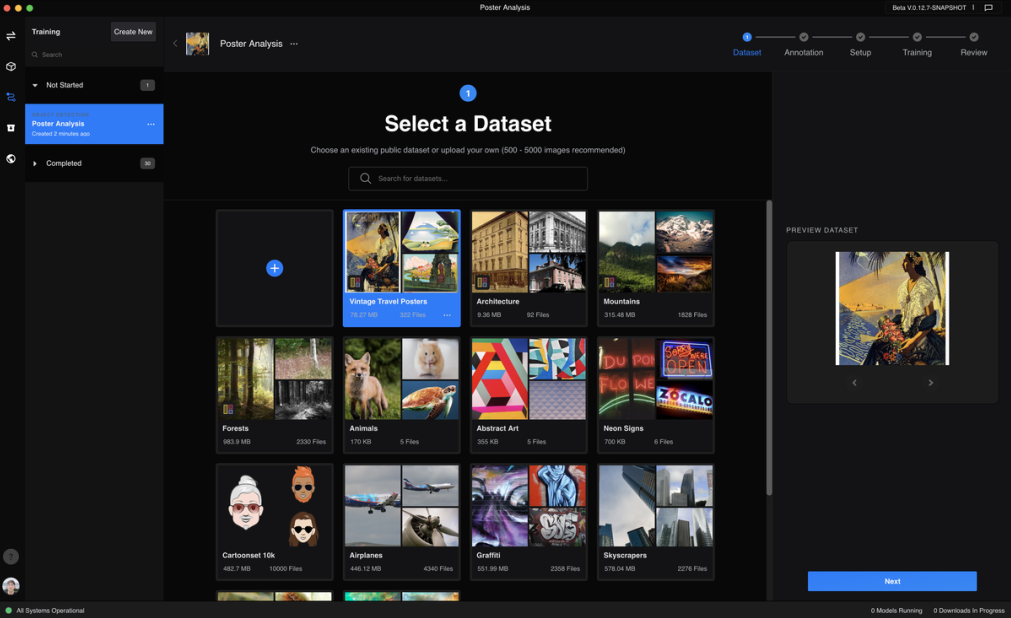Show previous preview image with left arrow
Image resolution: width=1011 pixels, height=618 pixels.
click(854, 383)
